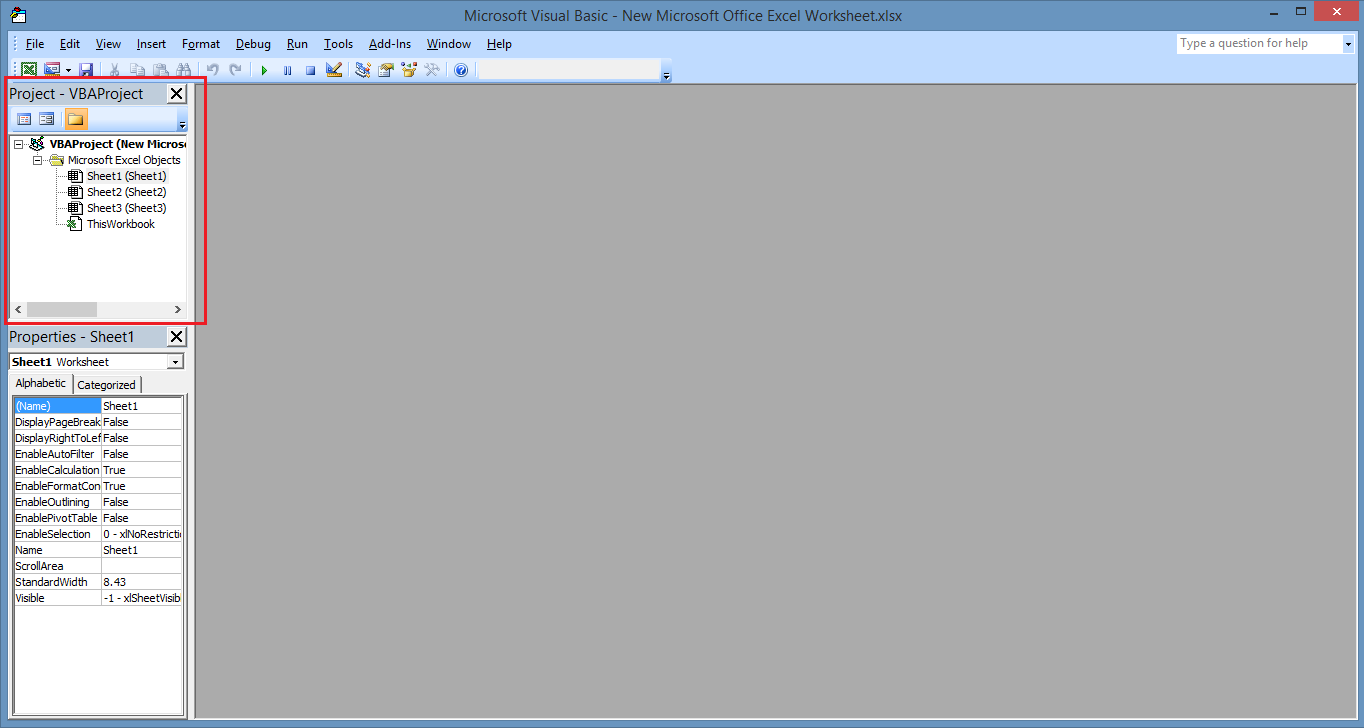This screenshot has height=728, width=1364.
Task: Open the View menu
Action: click(x=108, y=44)
